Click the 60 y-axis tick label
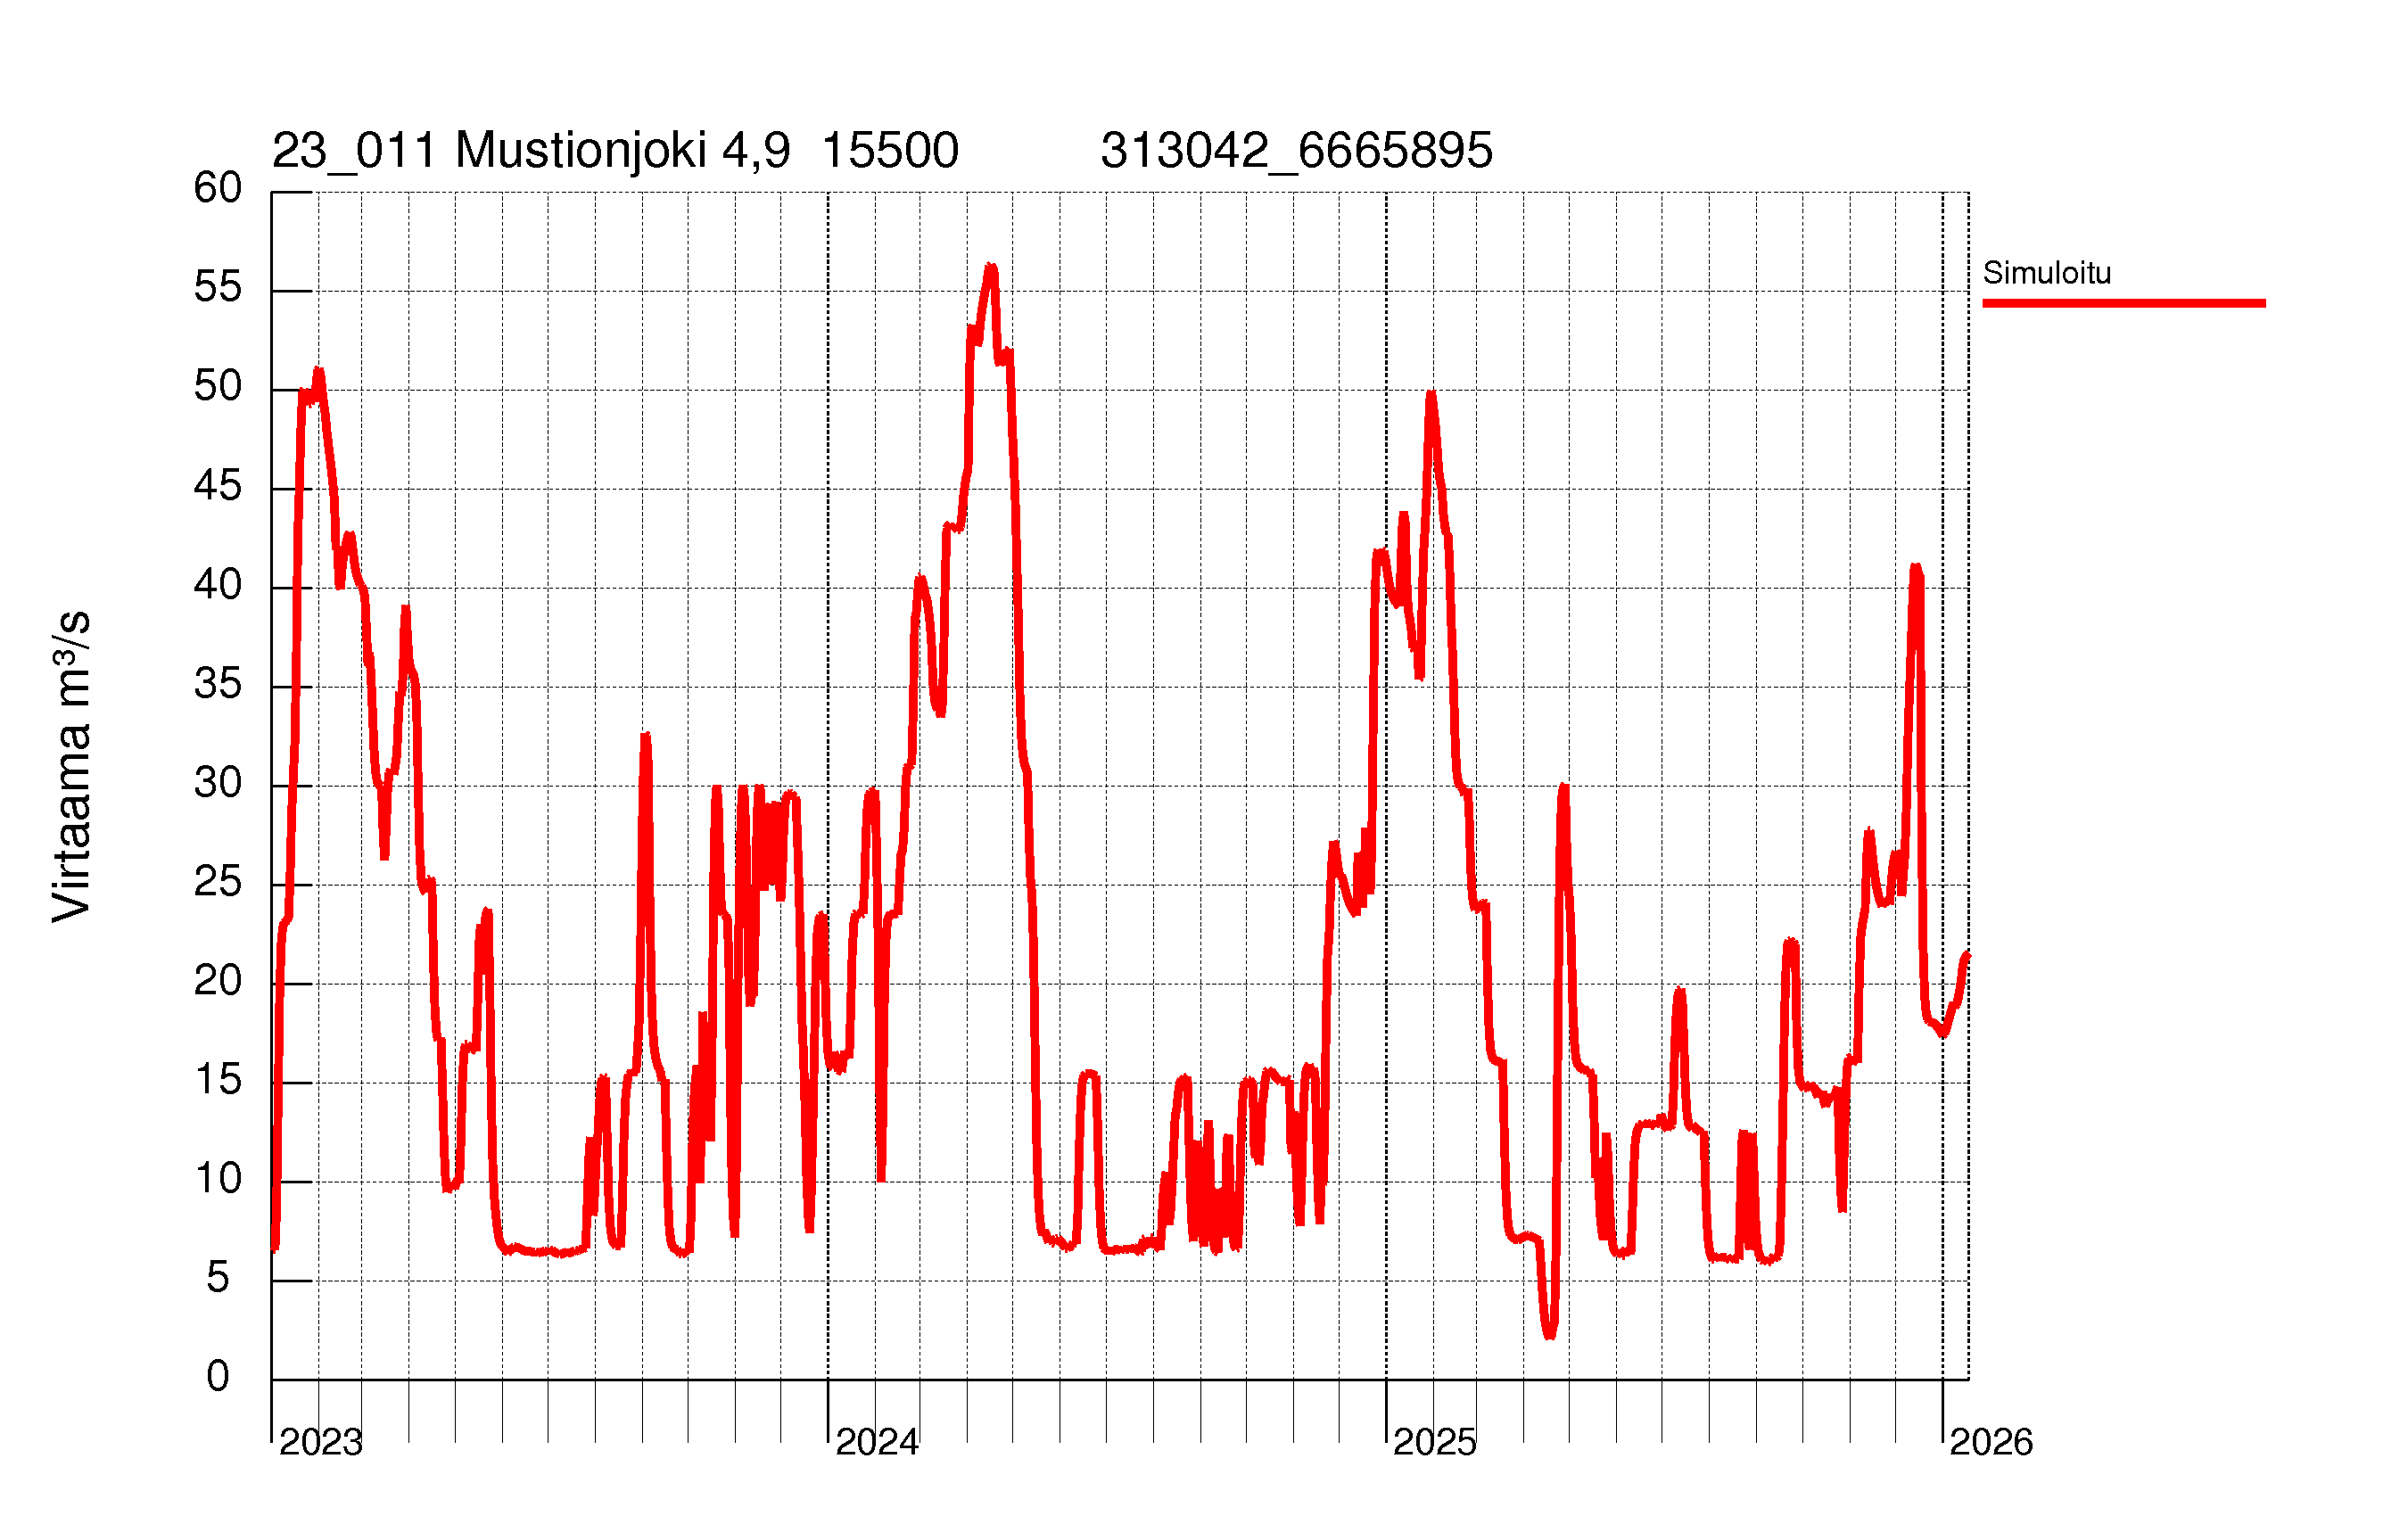2408x1516 pixels. point(217,188)
